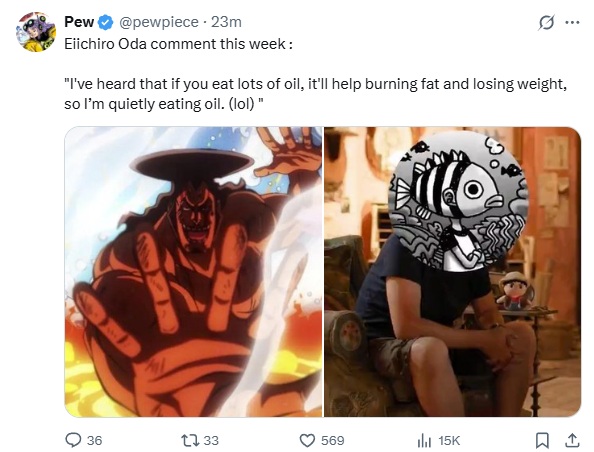The image size is (594, 452).
Task: View post analytics via the bar chart icon
Action: coord(424,440)
